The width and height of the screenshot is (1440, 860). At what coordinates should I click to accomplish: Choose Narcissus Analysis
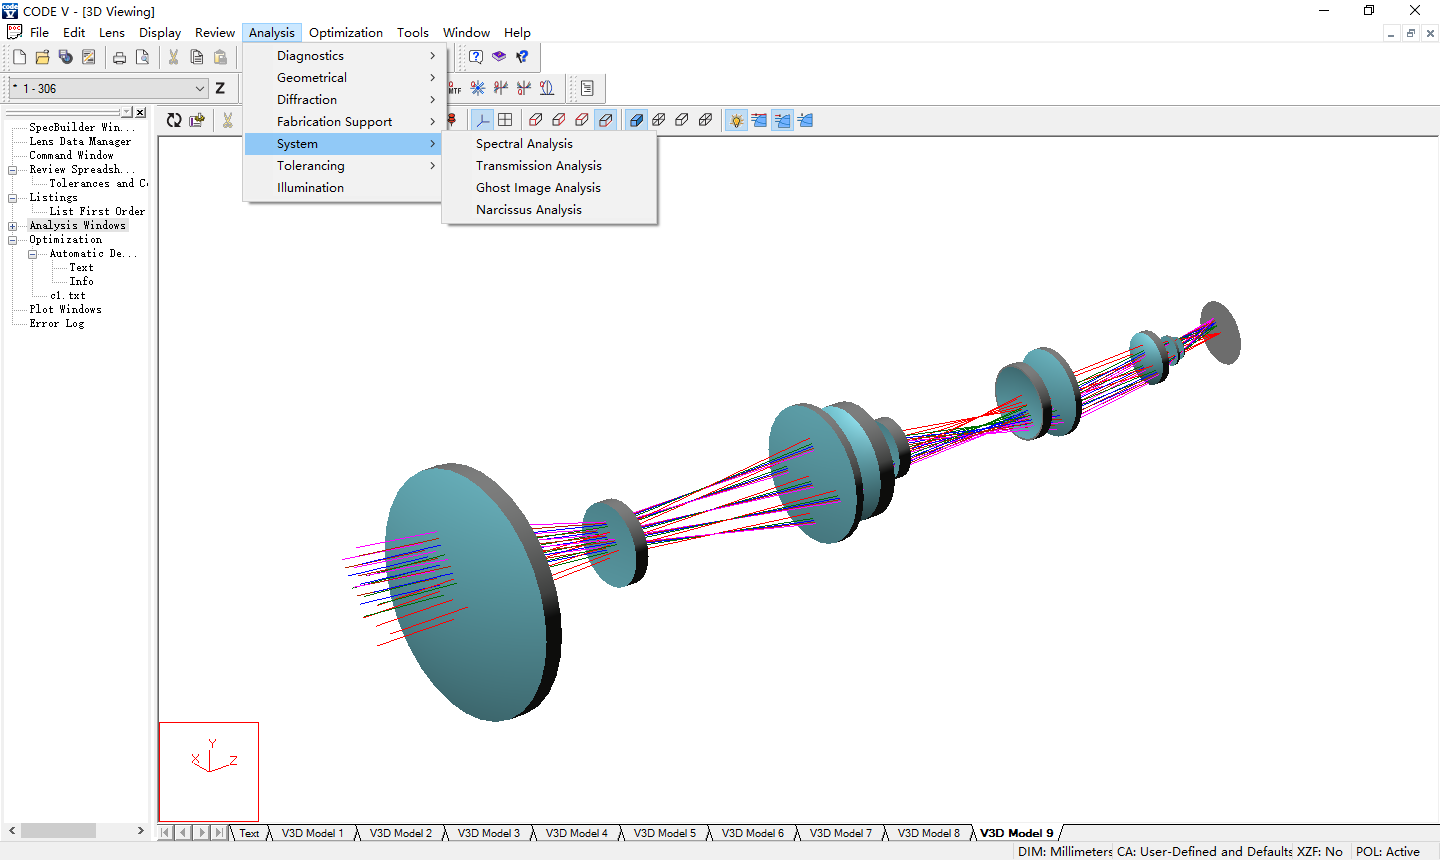point(550,210)
